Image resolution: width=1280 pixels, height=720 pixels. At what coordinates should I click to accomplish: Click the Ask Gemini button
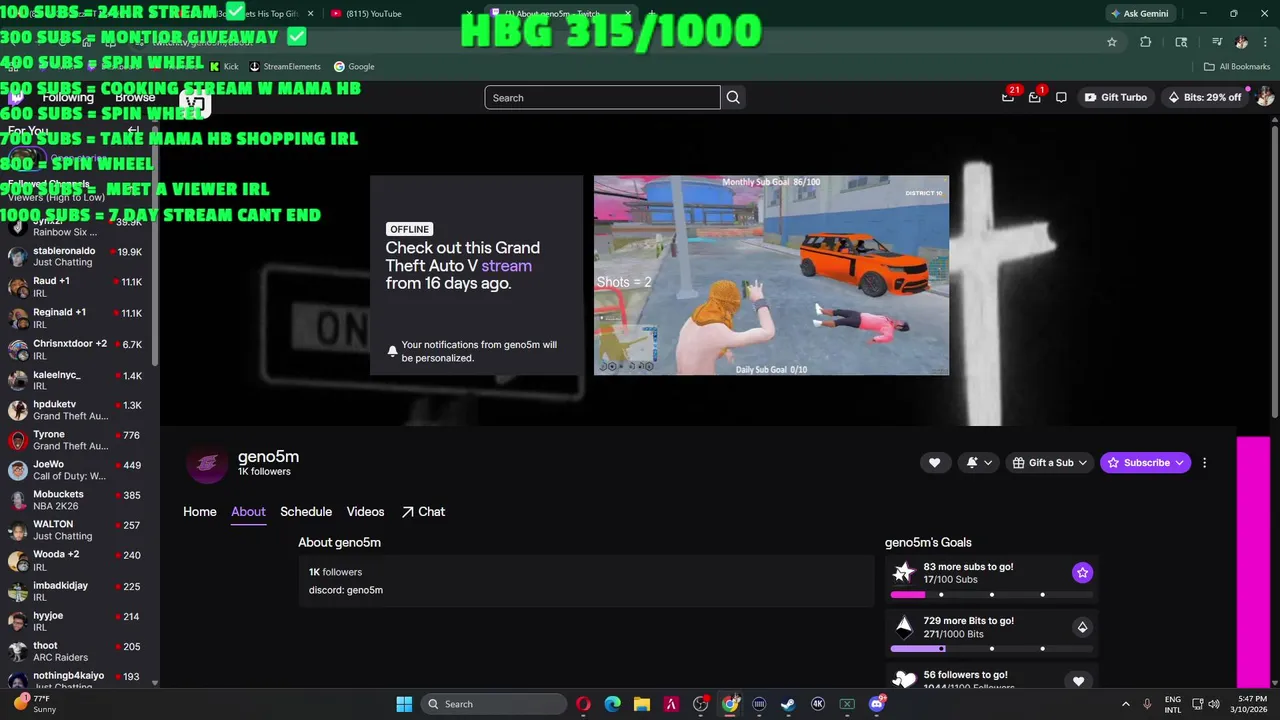1139,13
